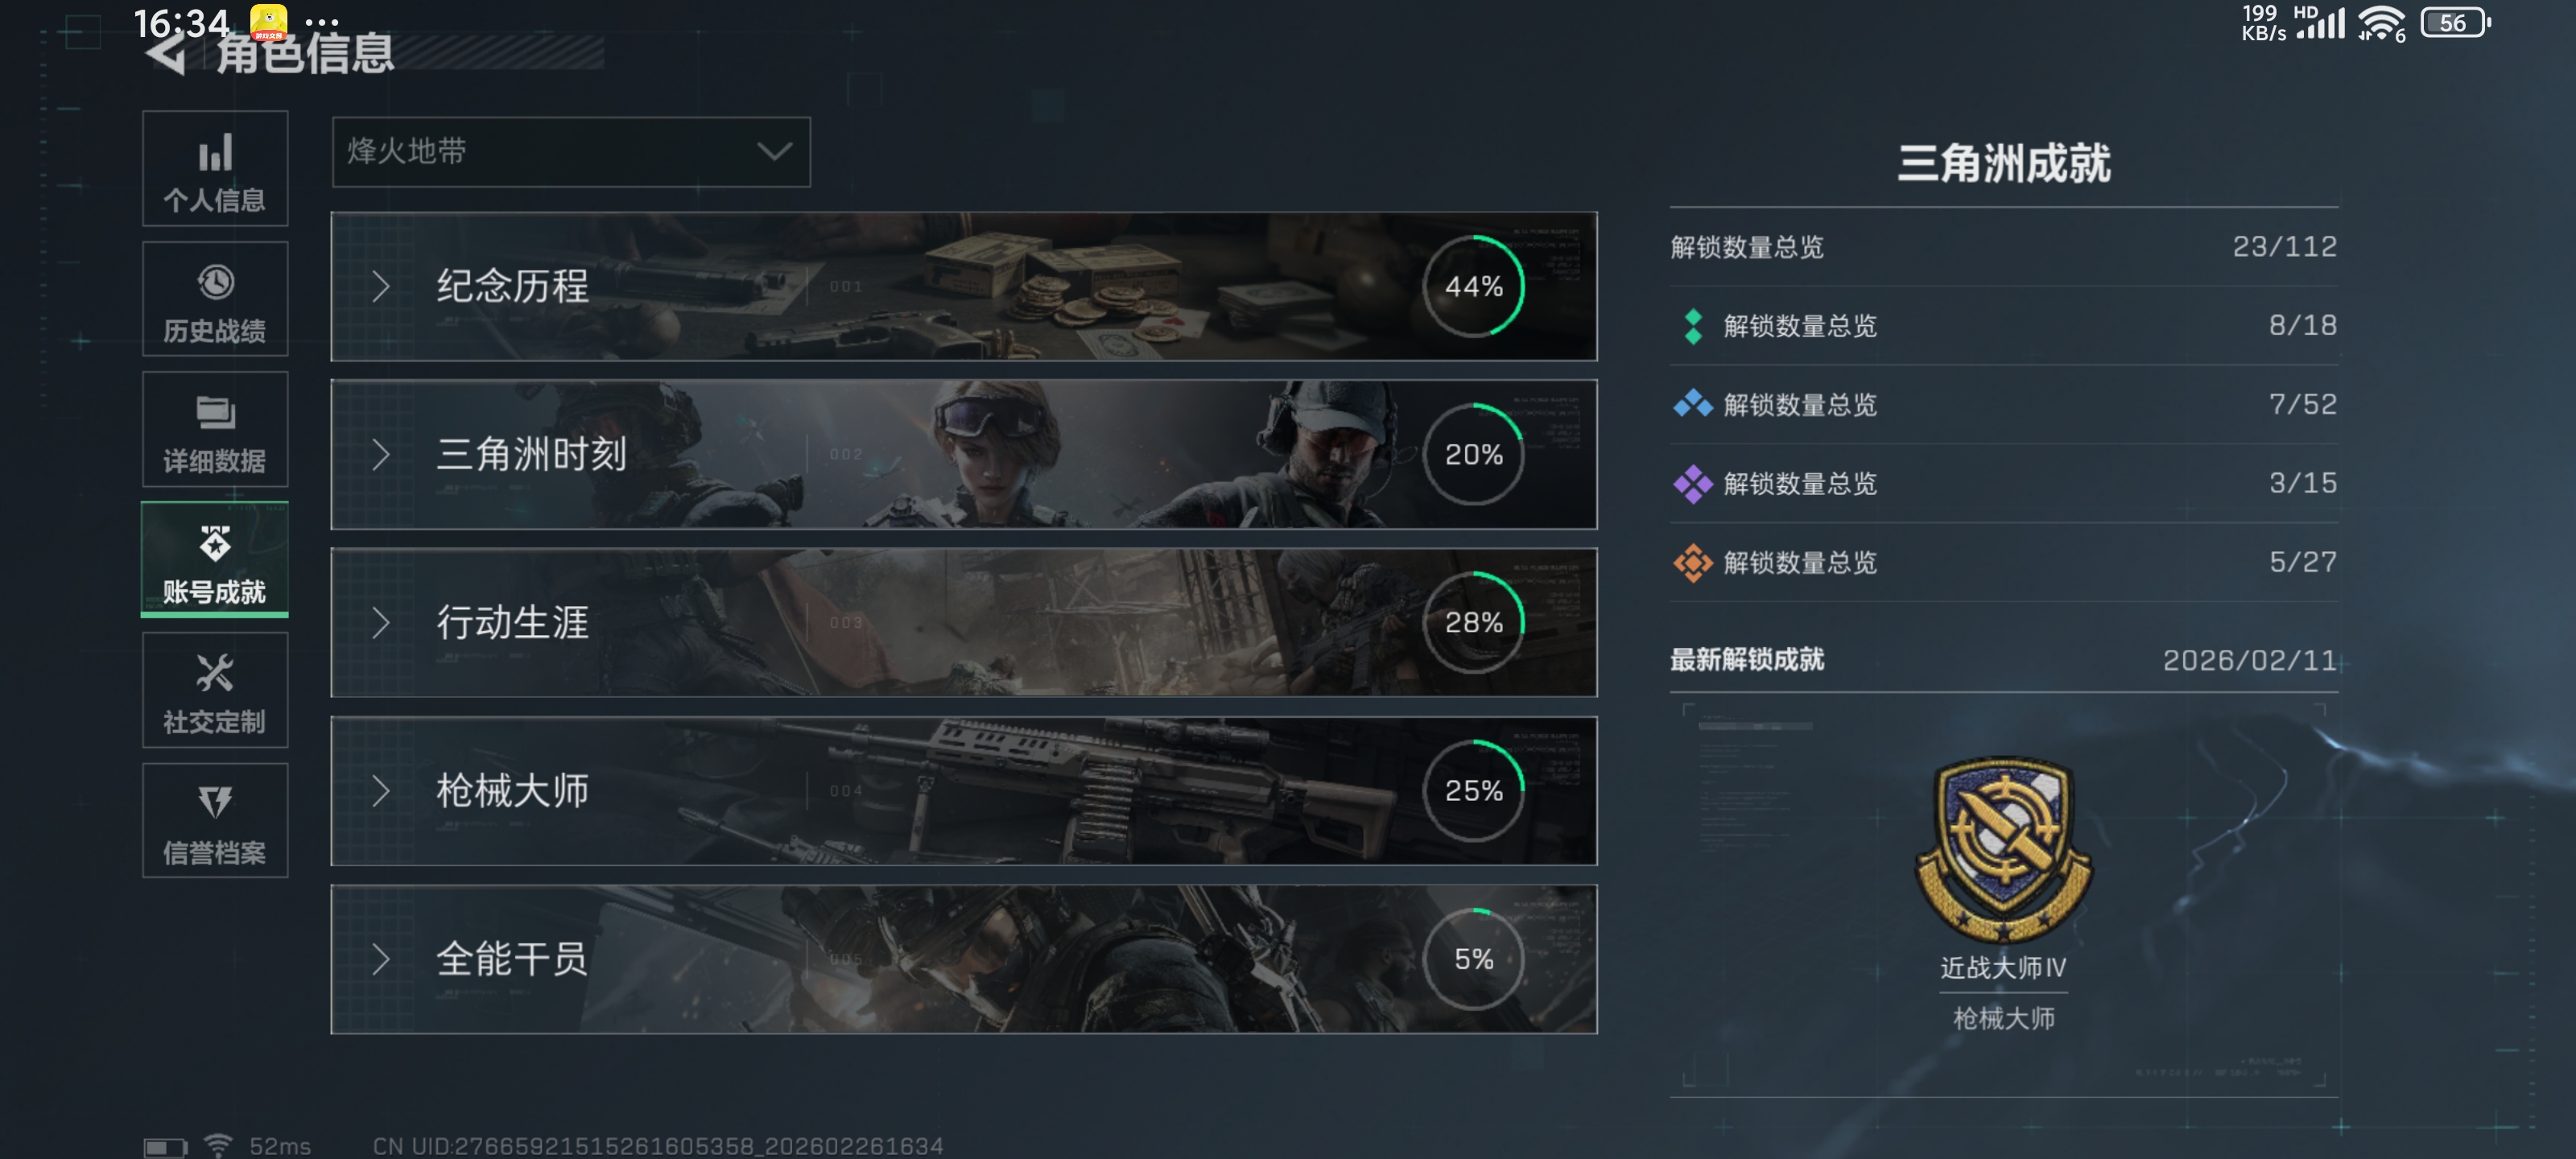Expand the 纪念历程 category chevron
The height and width of the screenshot is (1159, 2576).
click(380, 287)
